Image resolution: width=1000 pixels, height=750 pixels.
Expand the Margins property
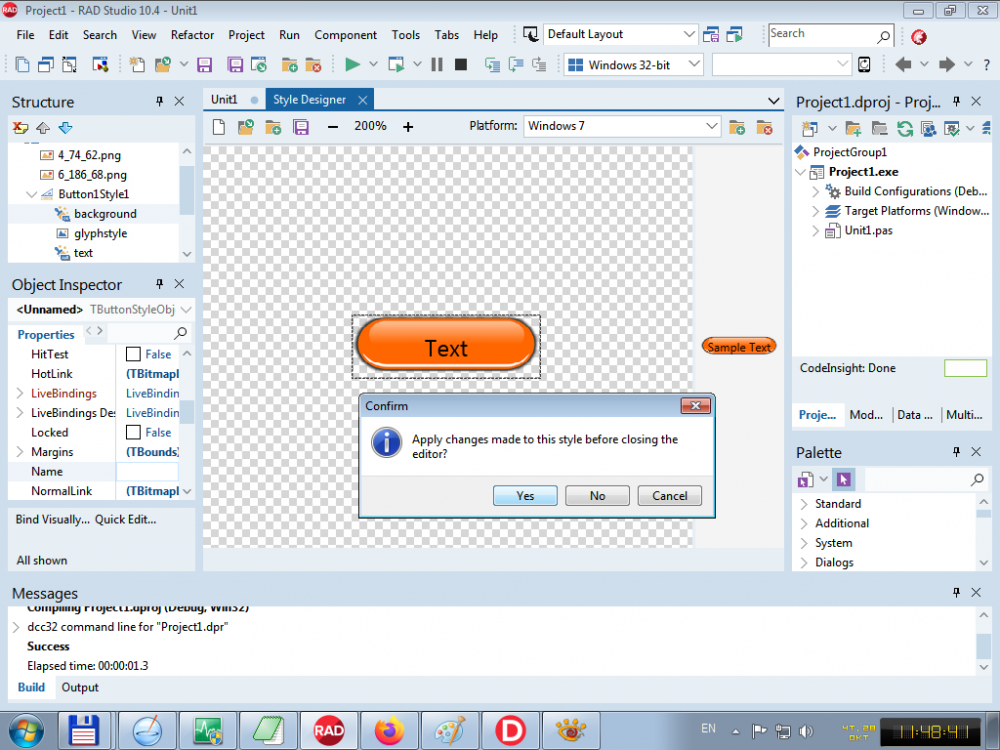20,452
